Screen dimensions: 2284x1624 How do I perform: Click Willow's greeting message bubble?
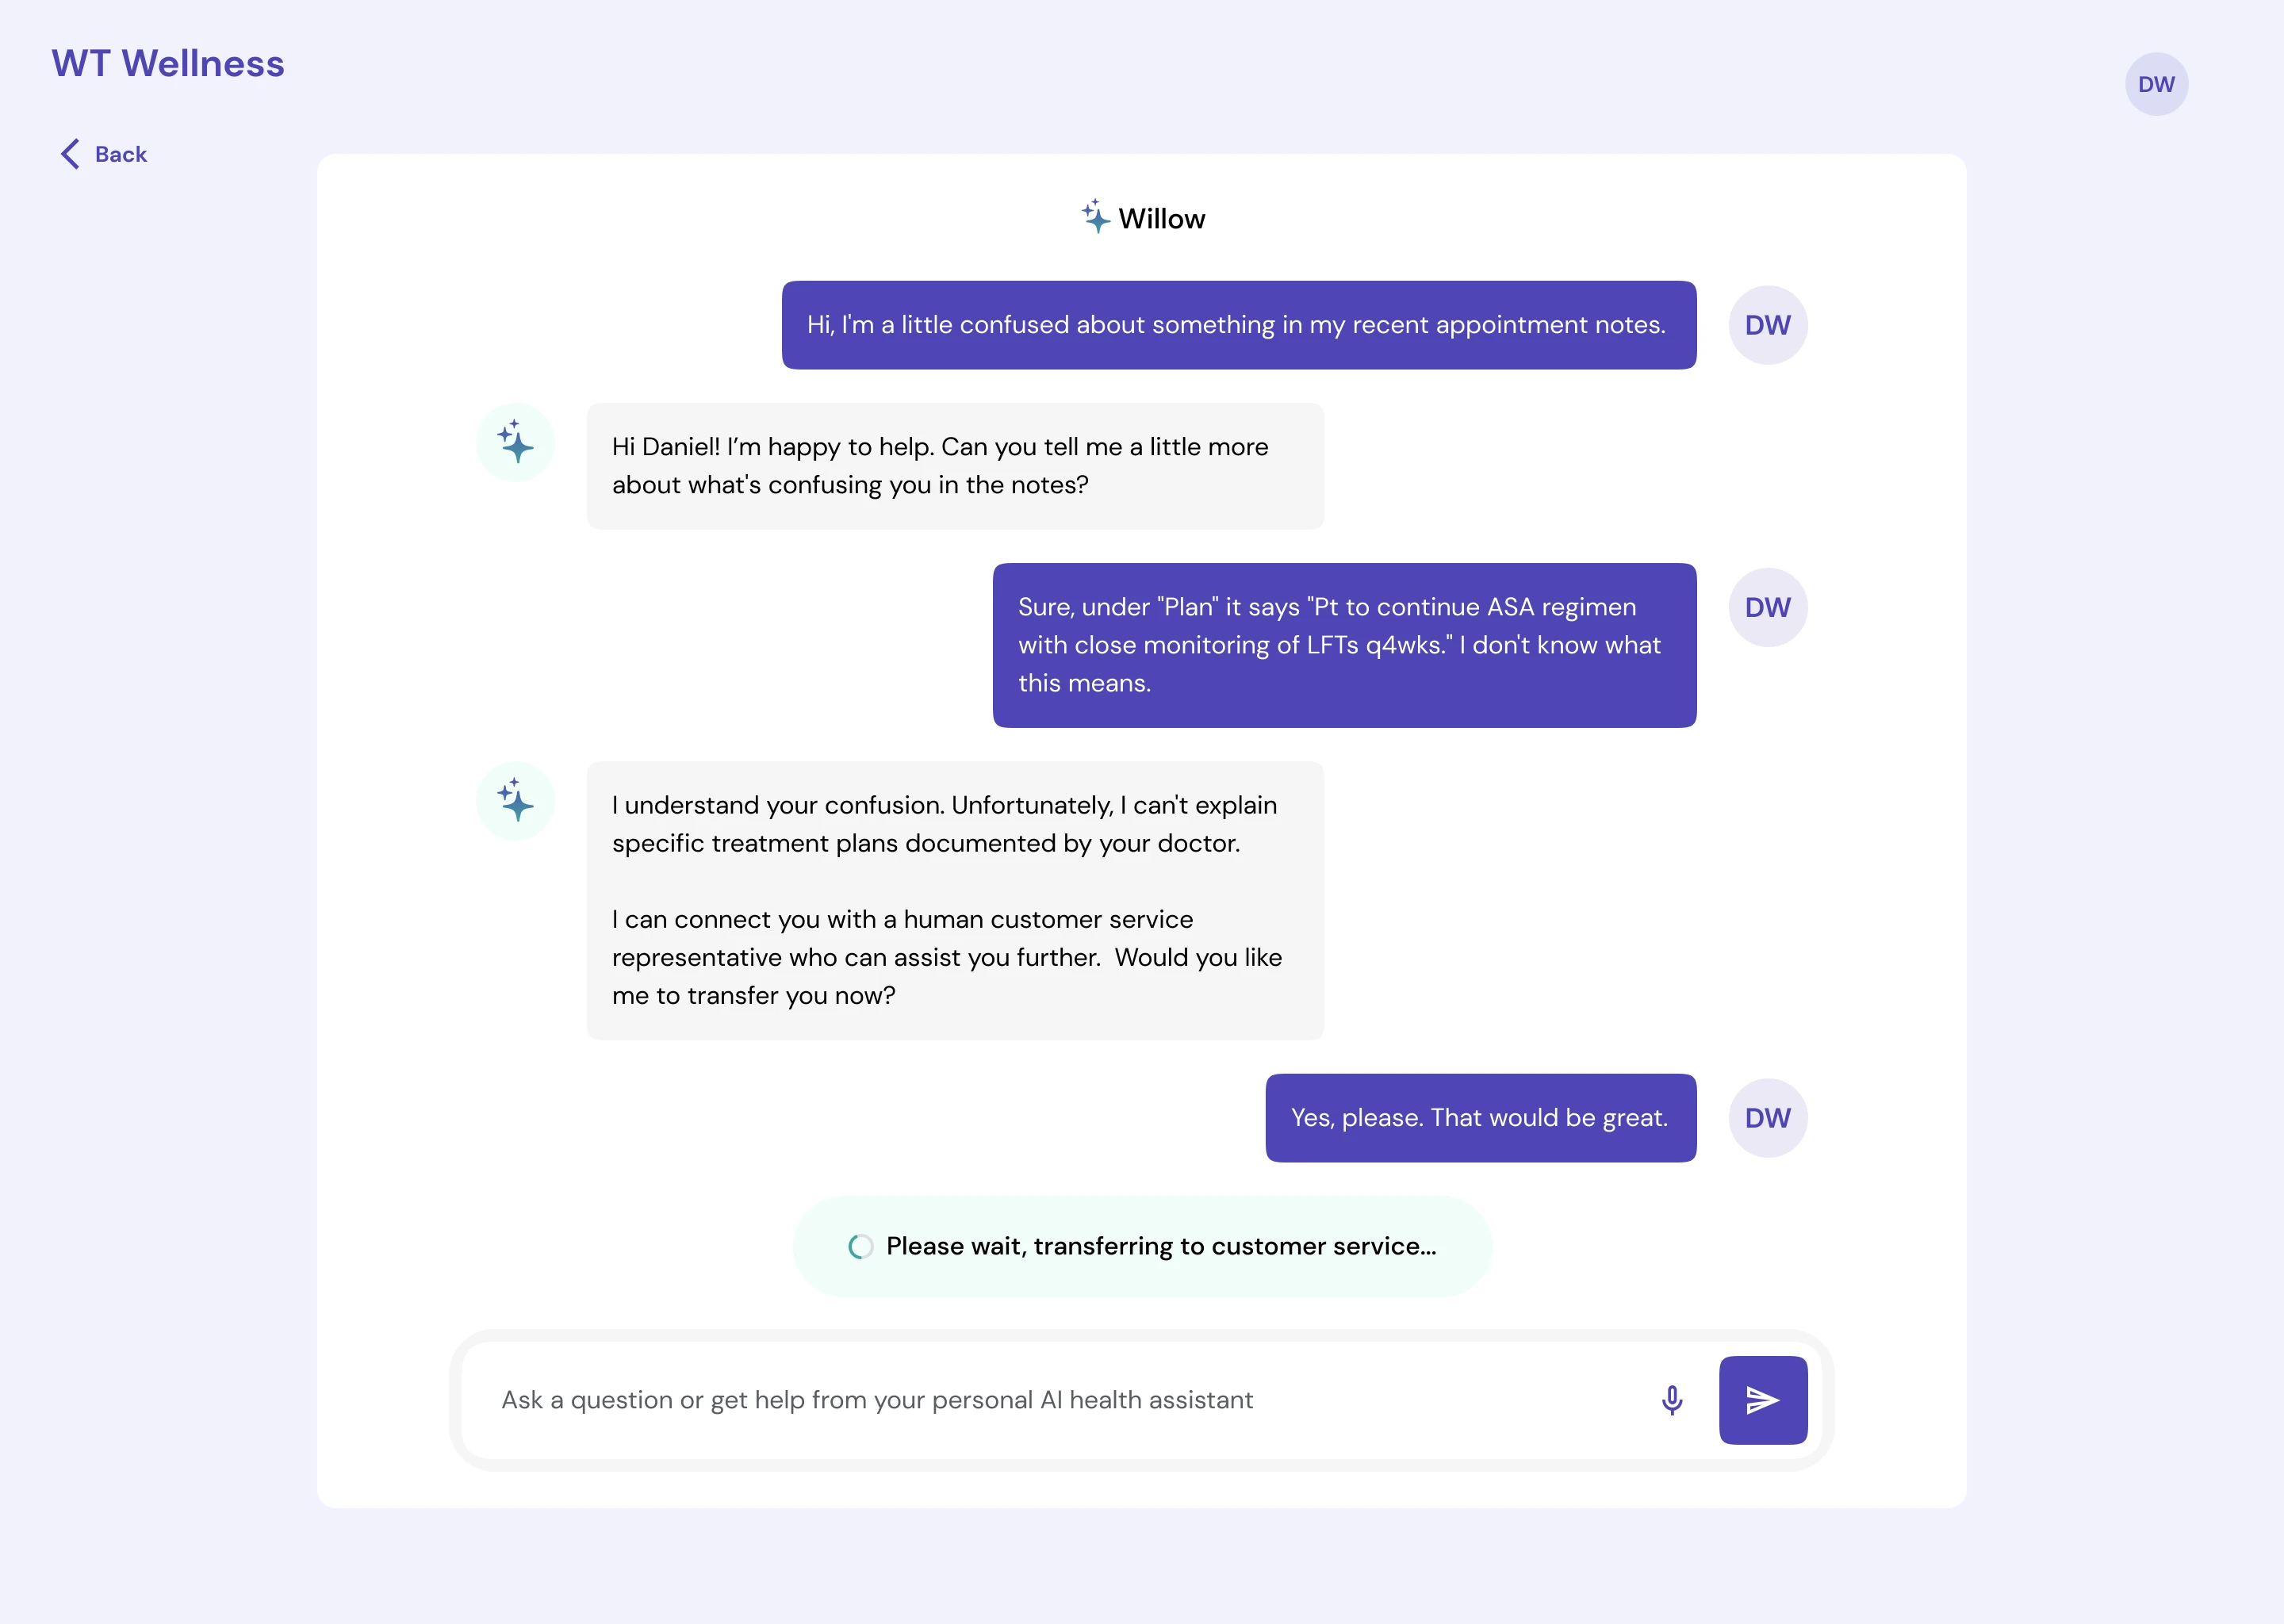(955, 465)
